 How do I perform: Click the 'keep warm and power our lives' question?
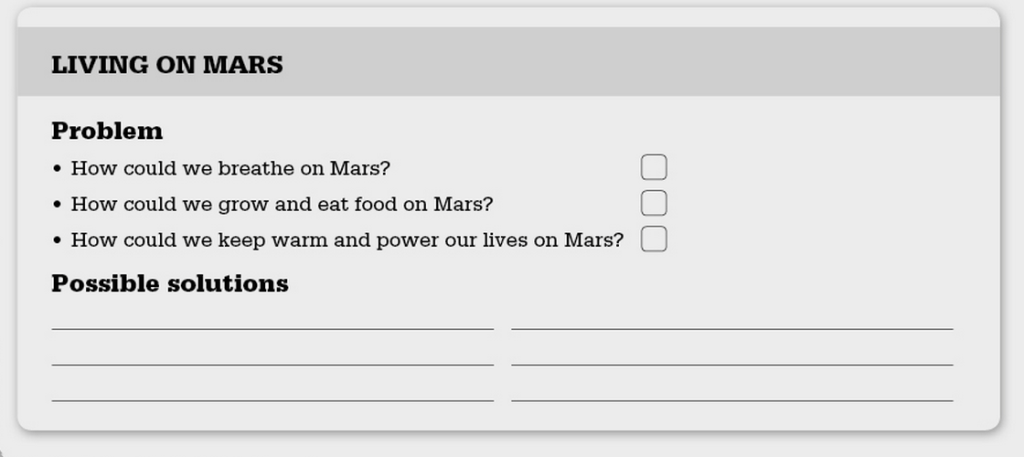coord(347,240)
